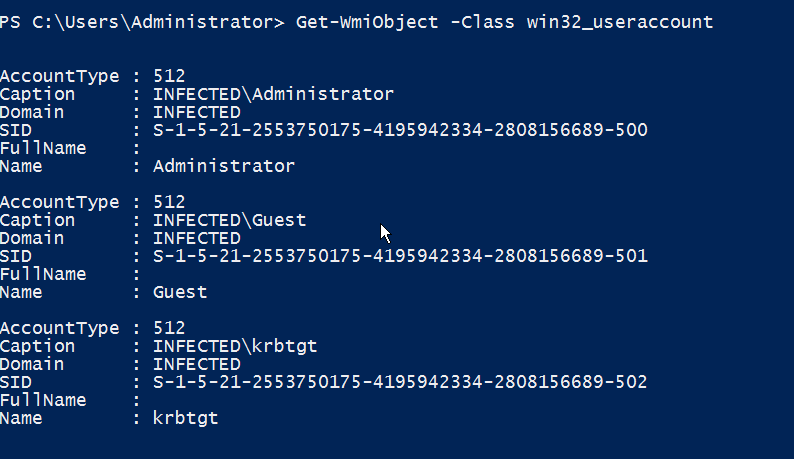The image size is (794, 459).
Task: Click the FullName label of the krbtgt entry
Action: click(x=43, y=401)
